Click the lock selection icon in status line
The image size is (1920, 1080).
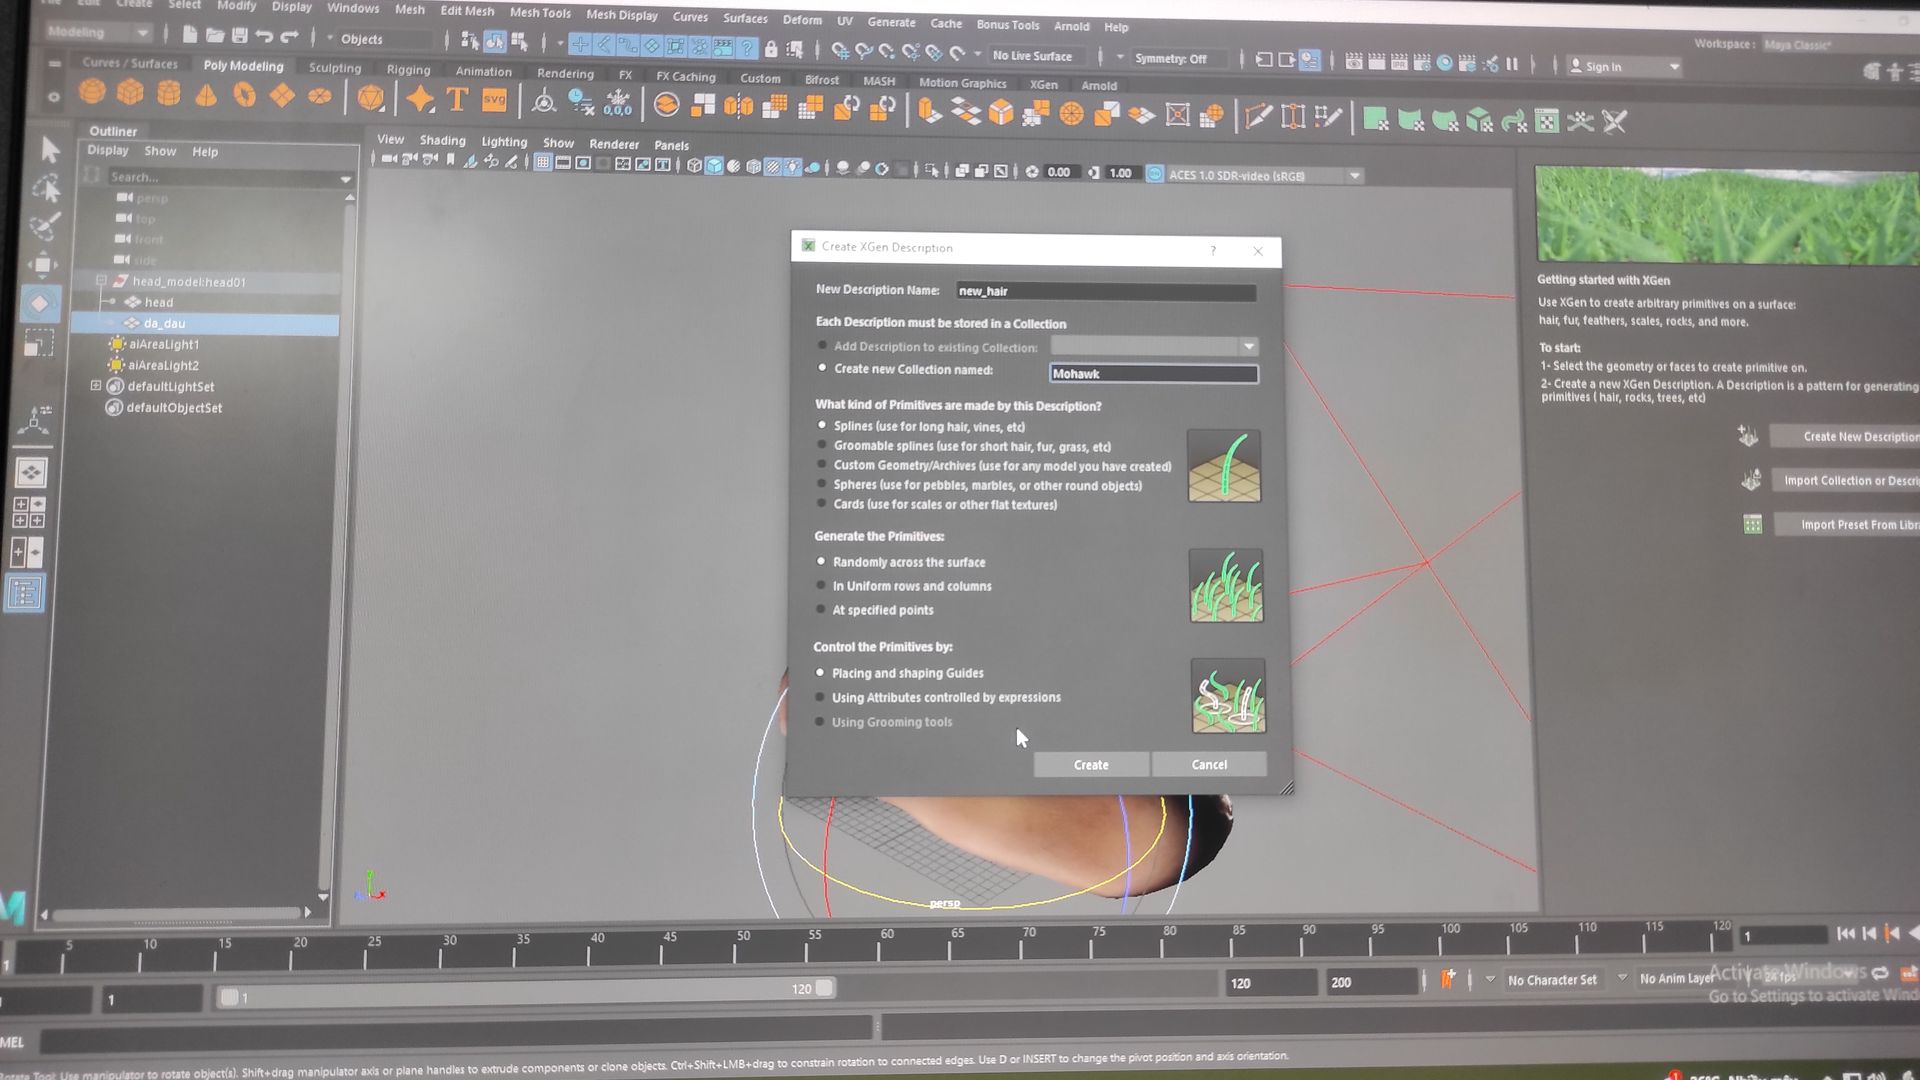click(771, 48)
